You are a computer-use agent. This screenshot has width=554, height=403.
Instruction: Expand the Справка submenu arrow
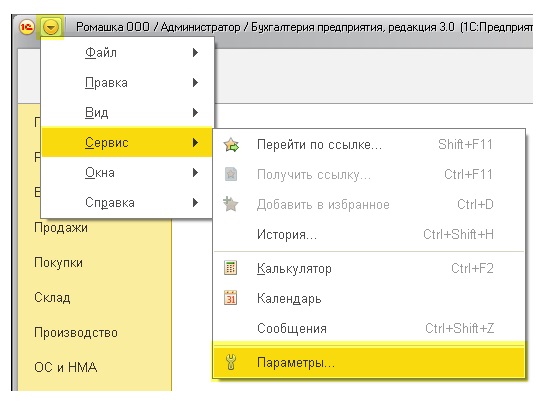point(195,203)
